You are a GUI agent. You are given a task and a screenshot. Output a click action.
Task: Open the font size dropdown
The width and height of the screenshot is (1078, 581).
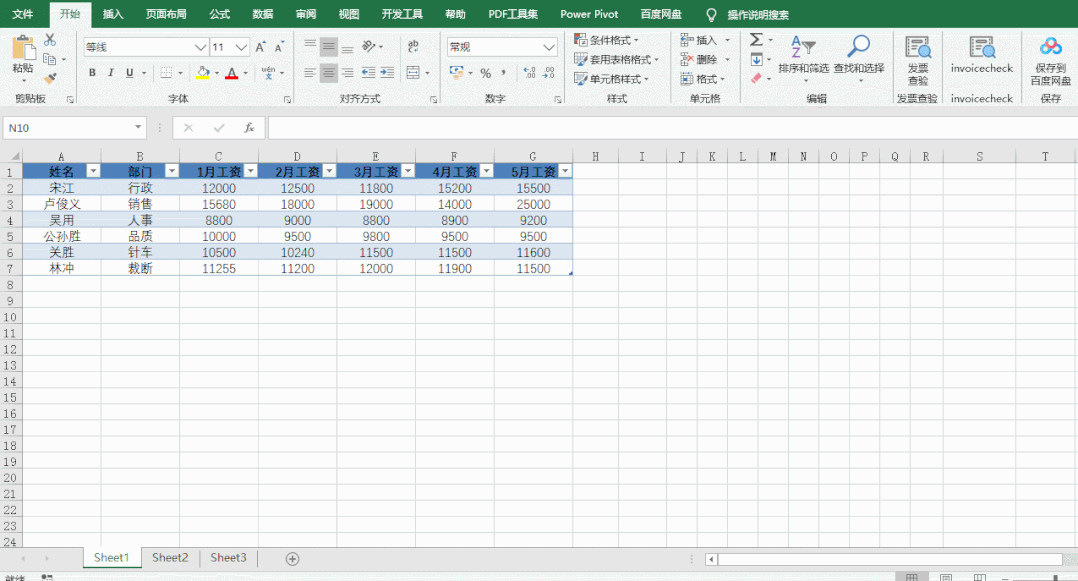(241, 47)
